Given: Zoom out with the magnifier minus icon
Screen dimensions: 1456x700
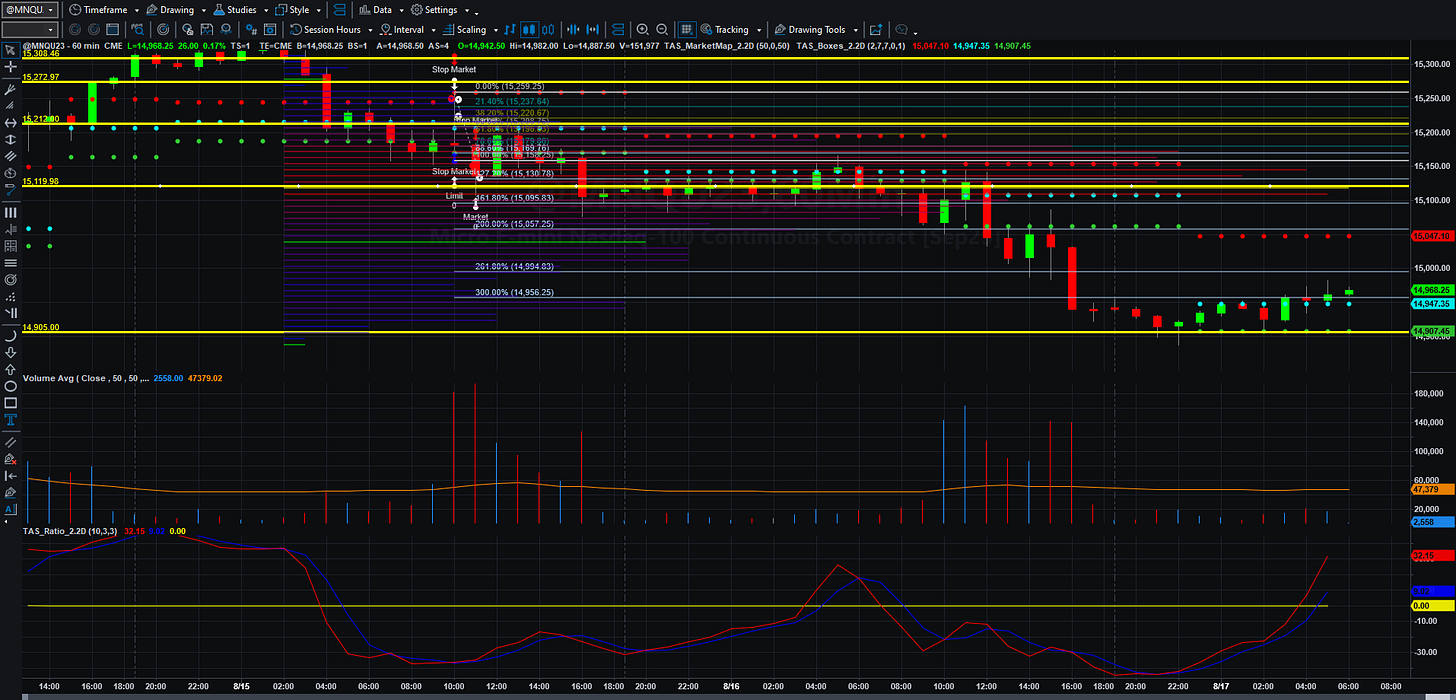Looking at the screenshot, I should [x=662, y=30].
